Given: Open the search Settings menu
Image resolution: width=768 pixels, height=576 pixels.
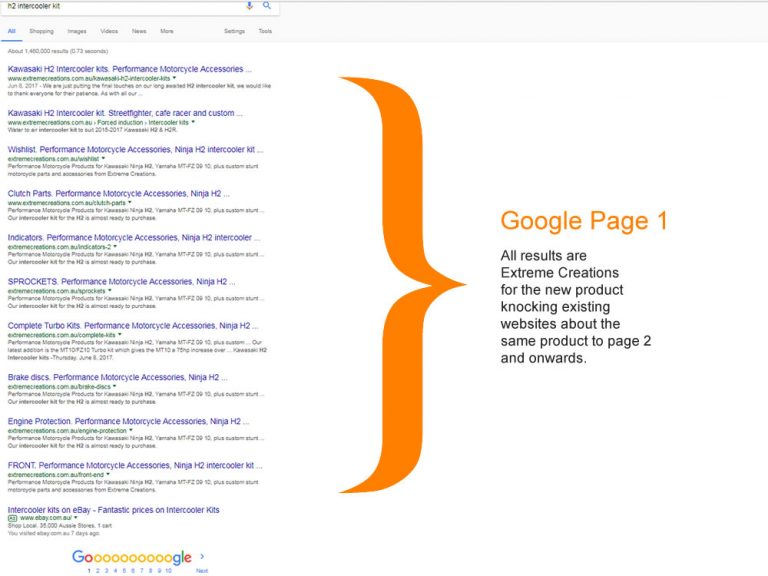Looking at the screenshot, I should pyautogui.click(x=234, y=31).
